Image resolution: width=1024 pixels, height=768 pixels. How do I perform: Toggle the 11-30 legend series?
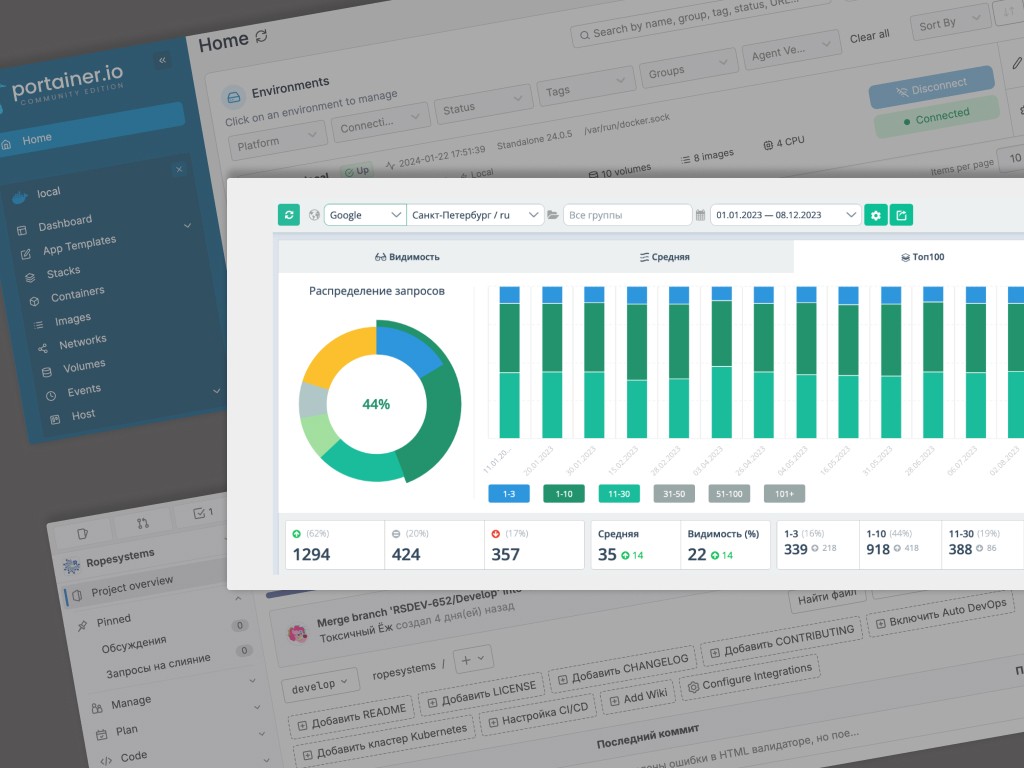[x=619, y=493]
